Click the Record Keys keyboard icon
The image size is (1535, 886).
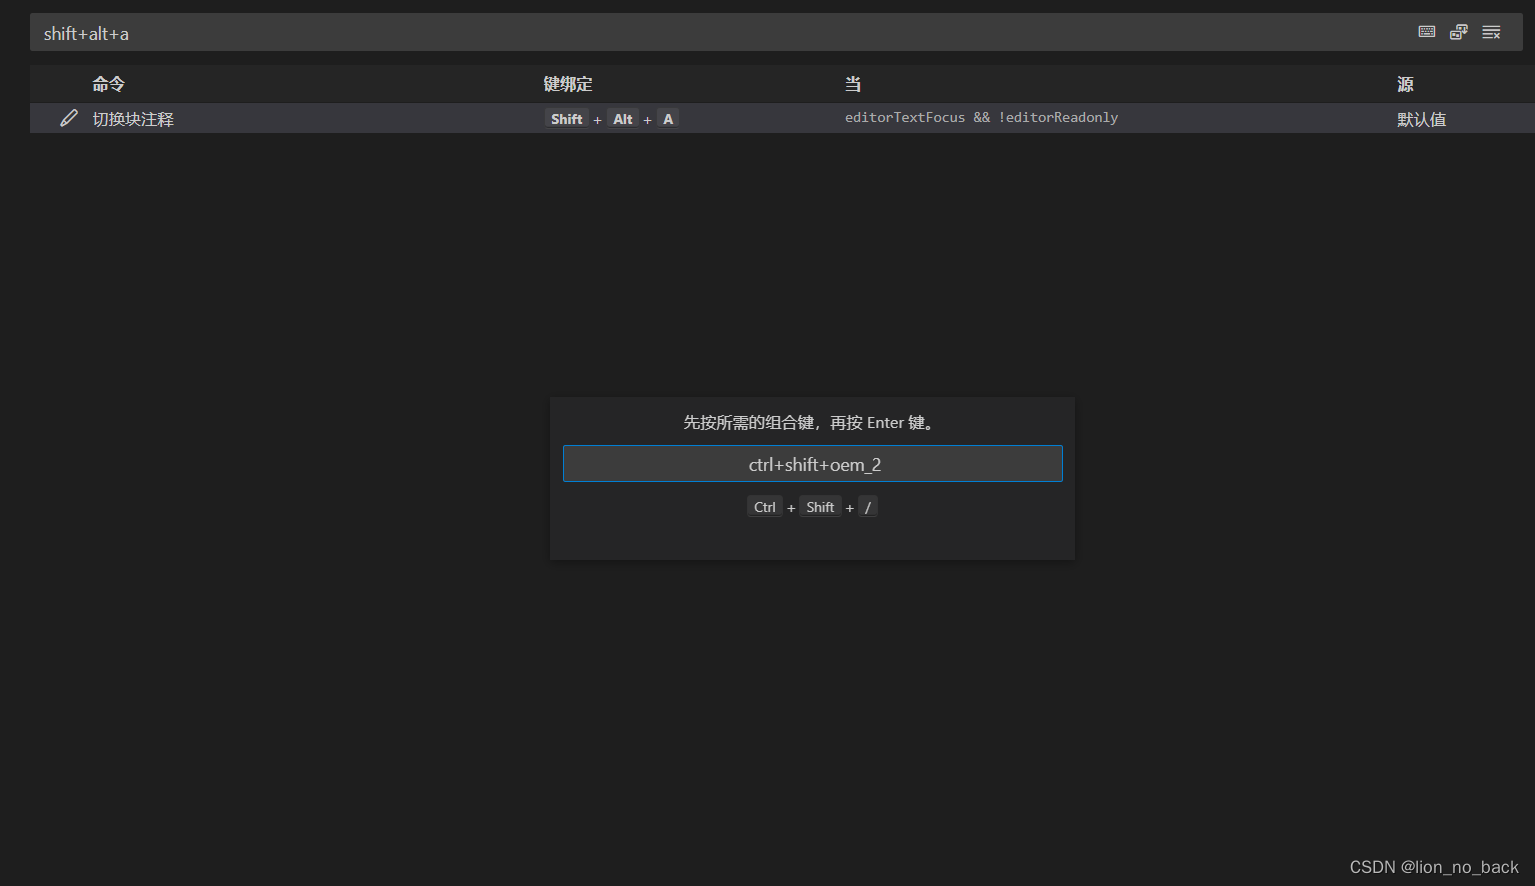click(x=1427, y=32)
